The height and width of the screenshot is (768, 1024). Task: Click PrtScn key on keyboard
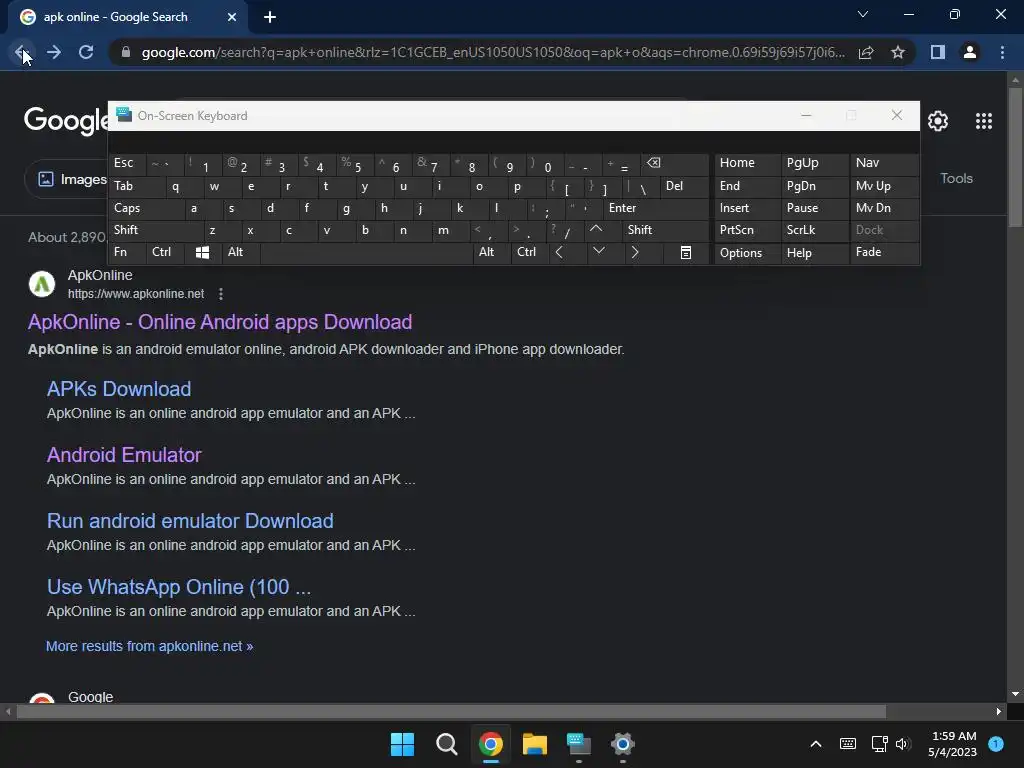747,231
